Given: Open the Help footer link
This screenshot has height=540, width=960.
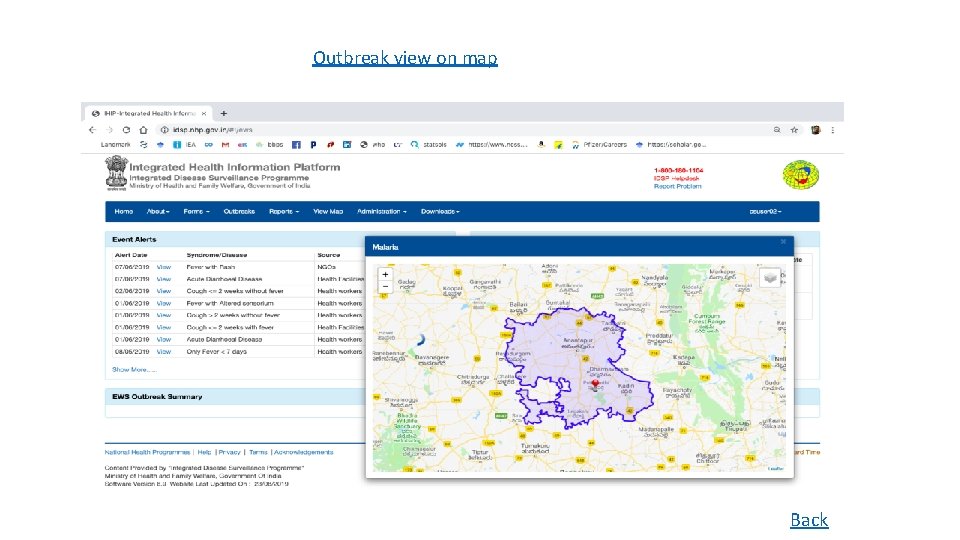Looking at the screenshot, I should coord(204,452).
